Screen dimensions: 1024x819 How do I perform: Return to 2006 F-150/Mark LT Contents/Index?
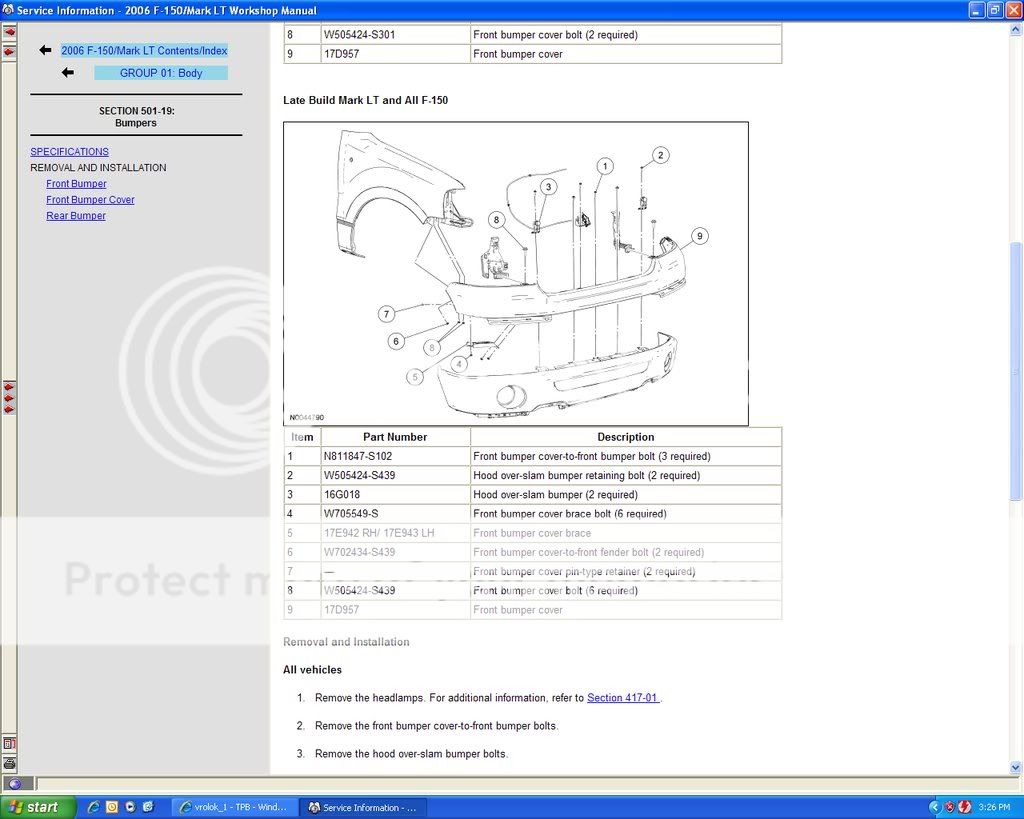click(x=147, y=49)
